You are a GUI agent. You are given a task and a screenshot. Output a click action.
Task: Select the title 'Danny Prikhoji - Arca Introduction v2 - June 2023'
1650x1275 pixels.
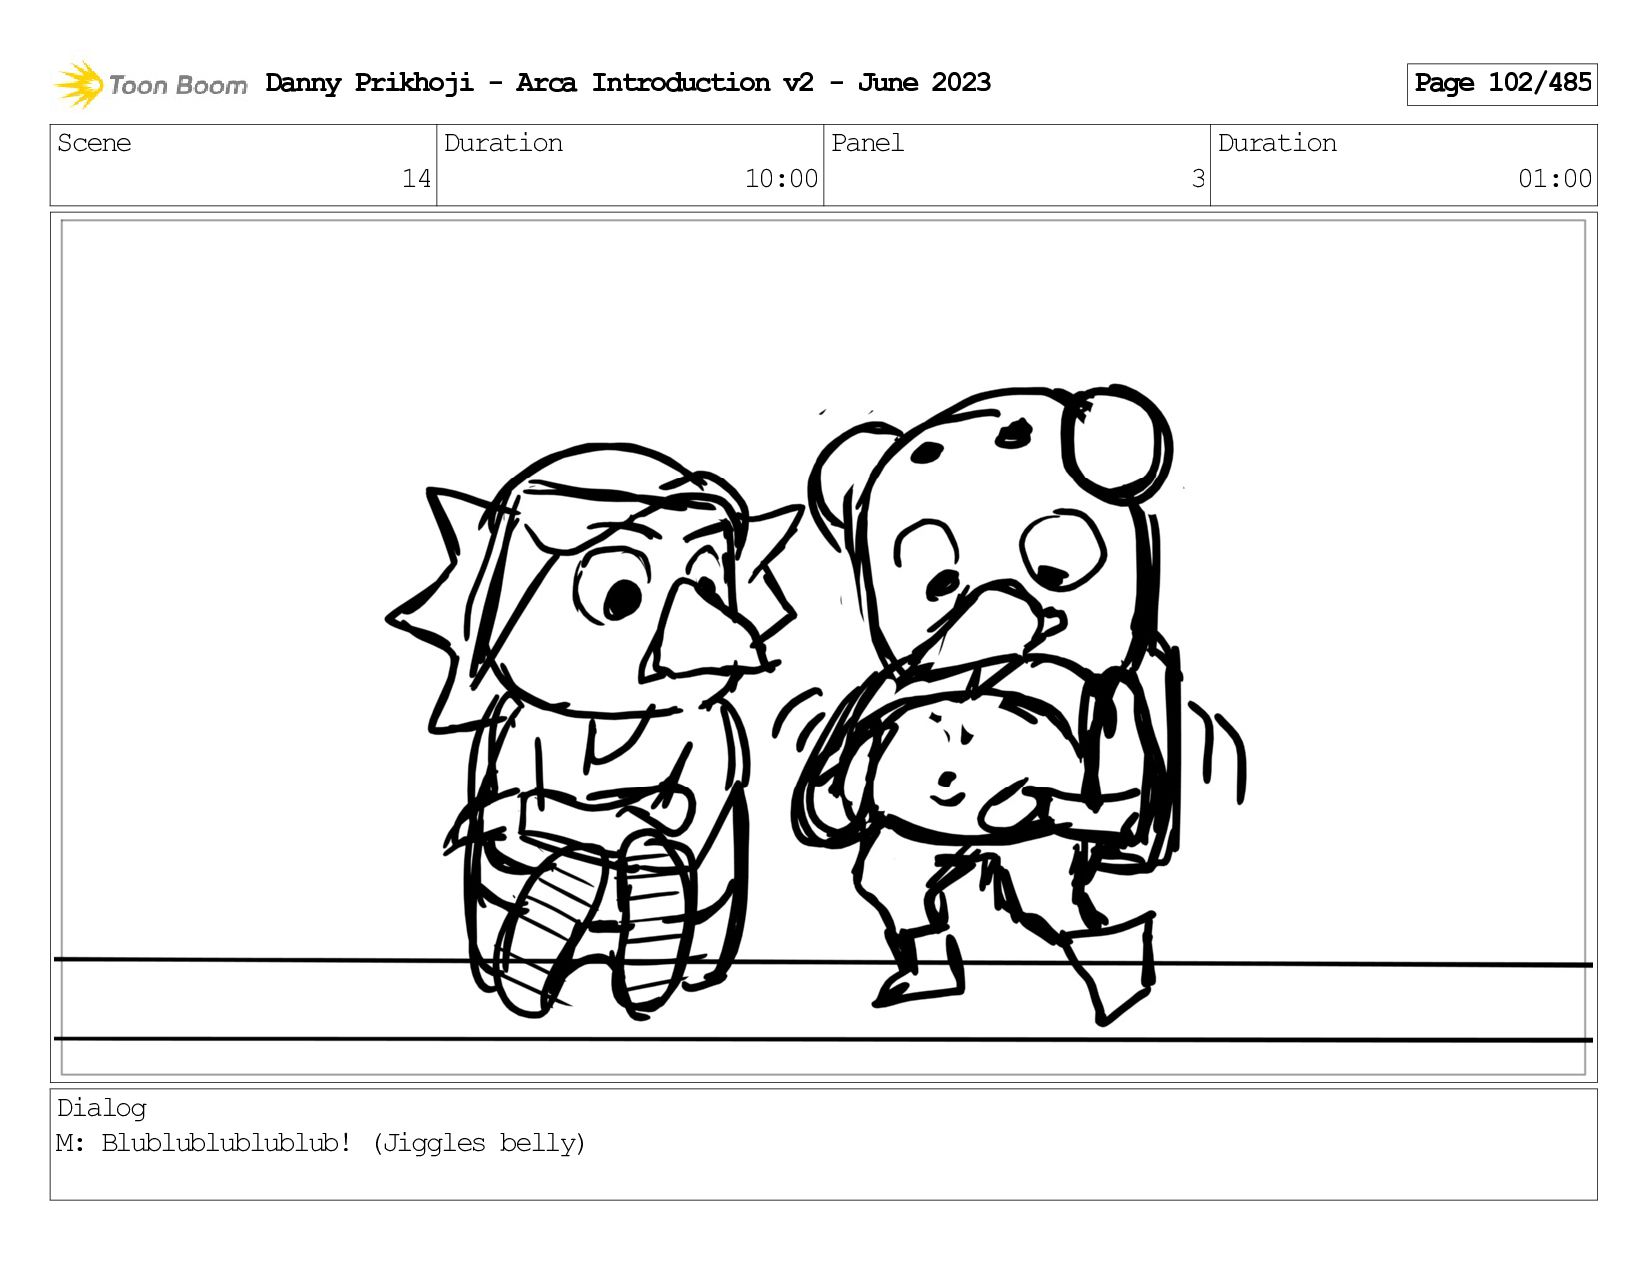pos(628,83)
